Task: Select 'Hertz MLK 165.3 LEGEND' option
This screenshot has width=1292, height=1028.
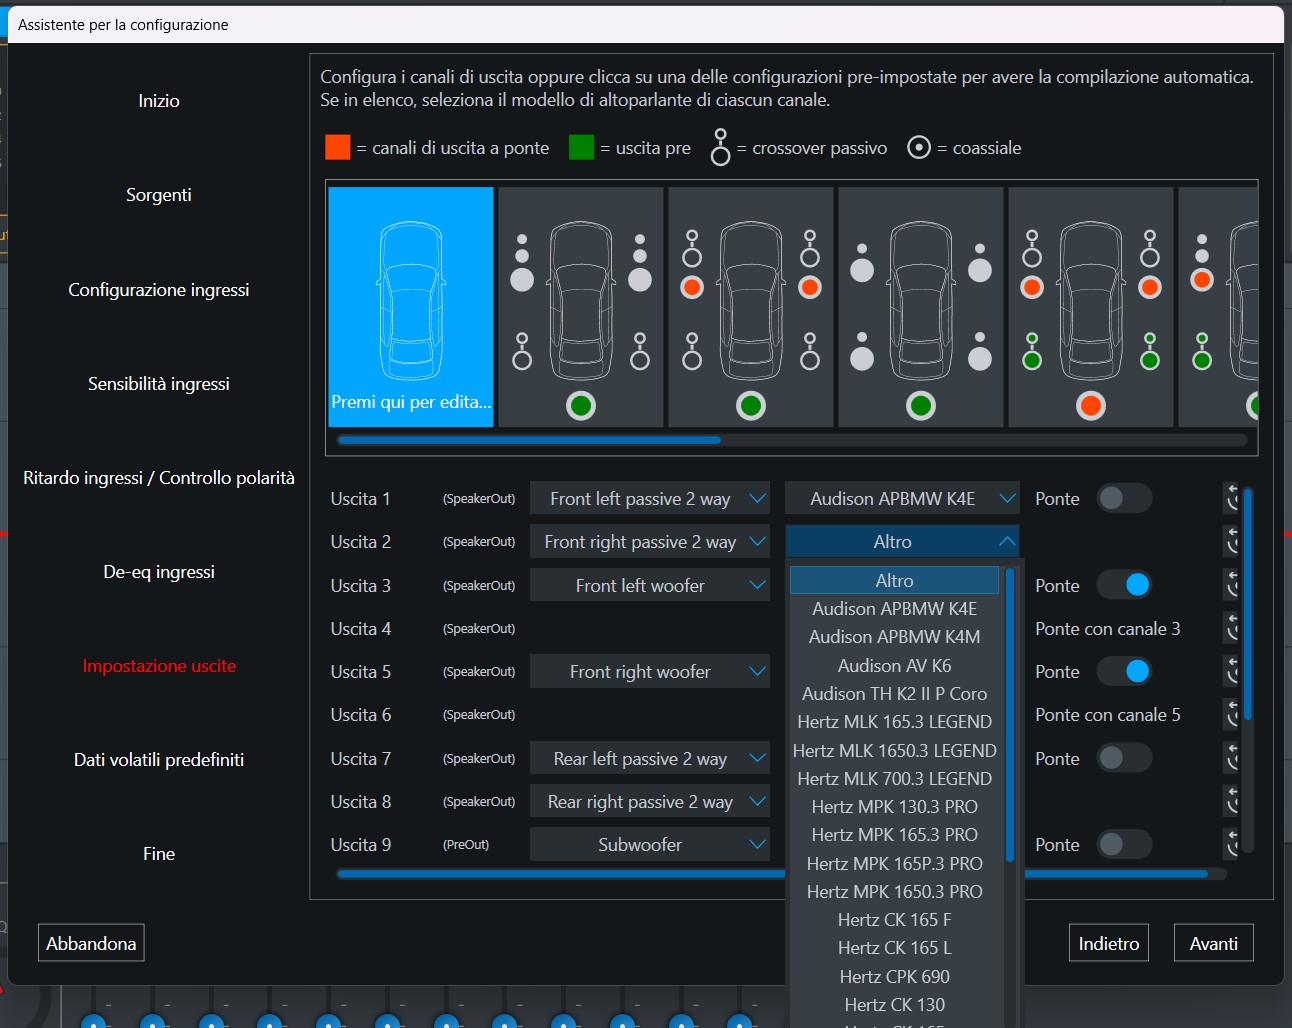Action: (x=895, y=721)
